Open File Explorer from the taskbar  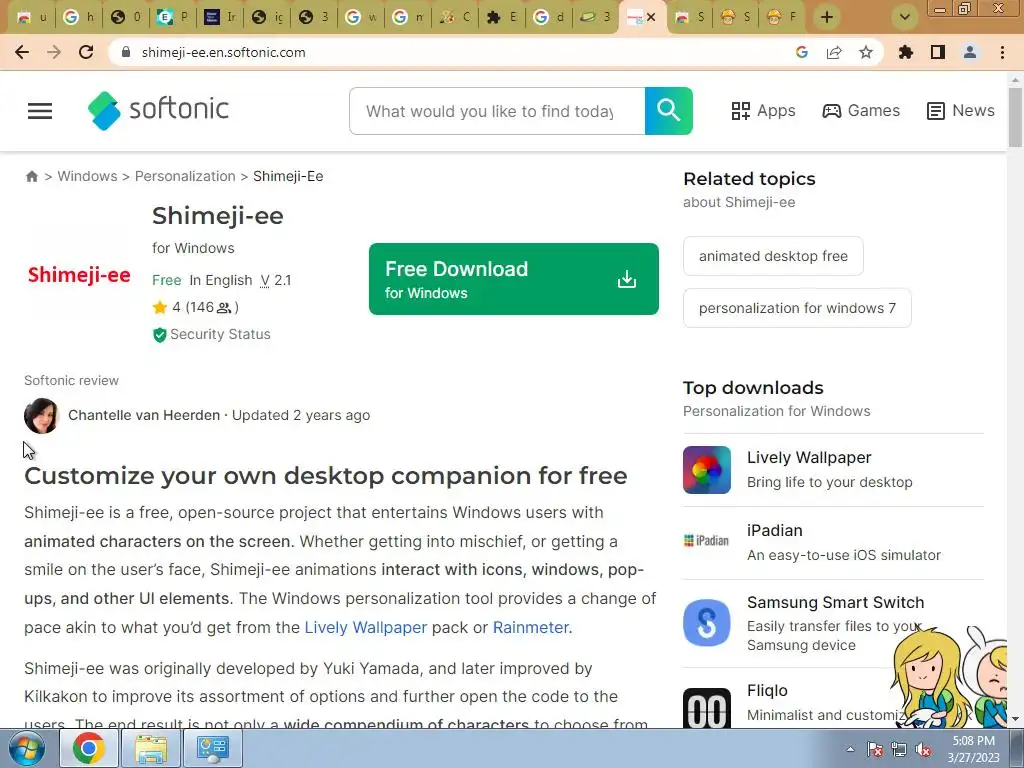pyautogui.click(x=151, y=748)
